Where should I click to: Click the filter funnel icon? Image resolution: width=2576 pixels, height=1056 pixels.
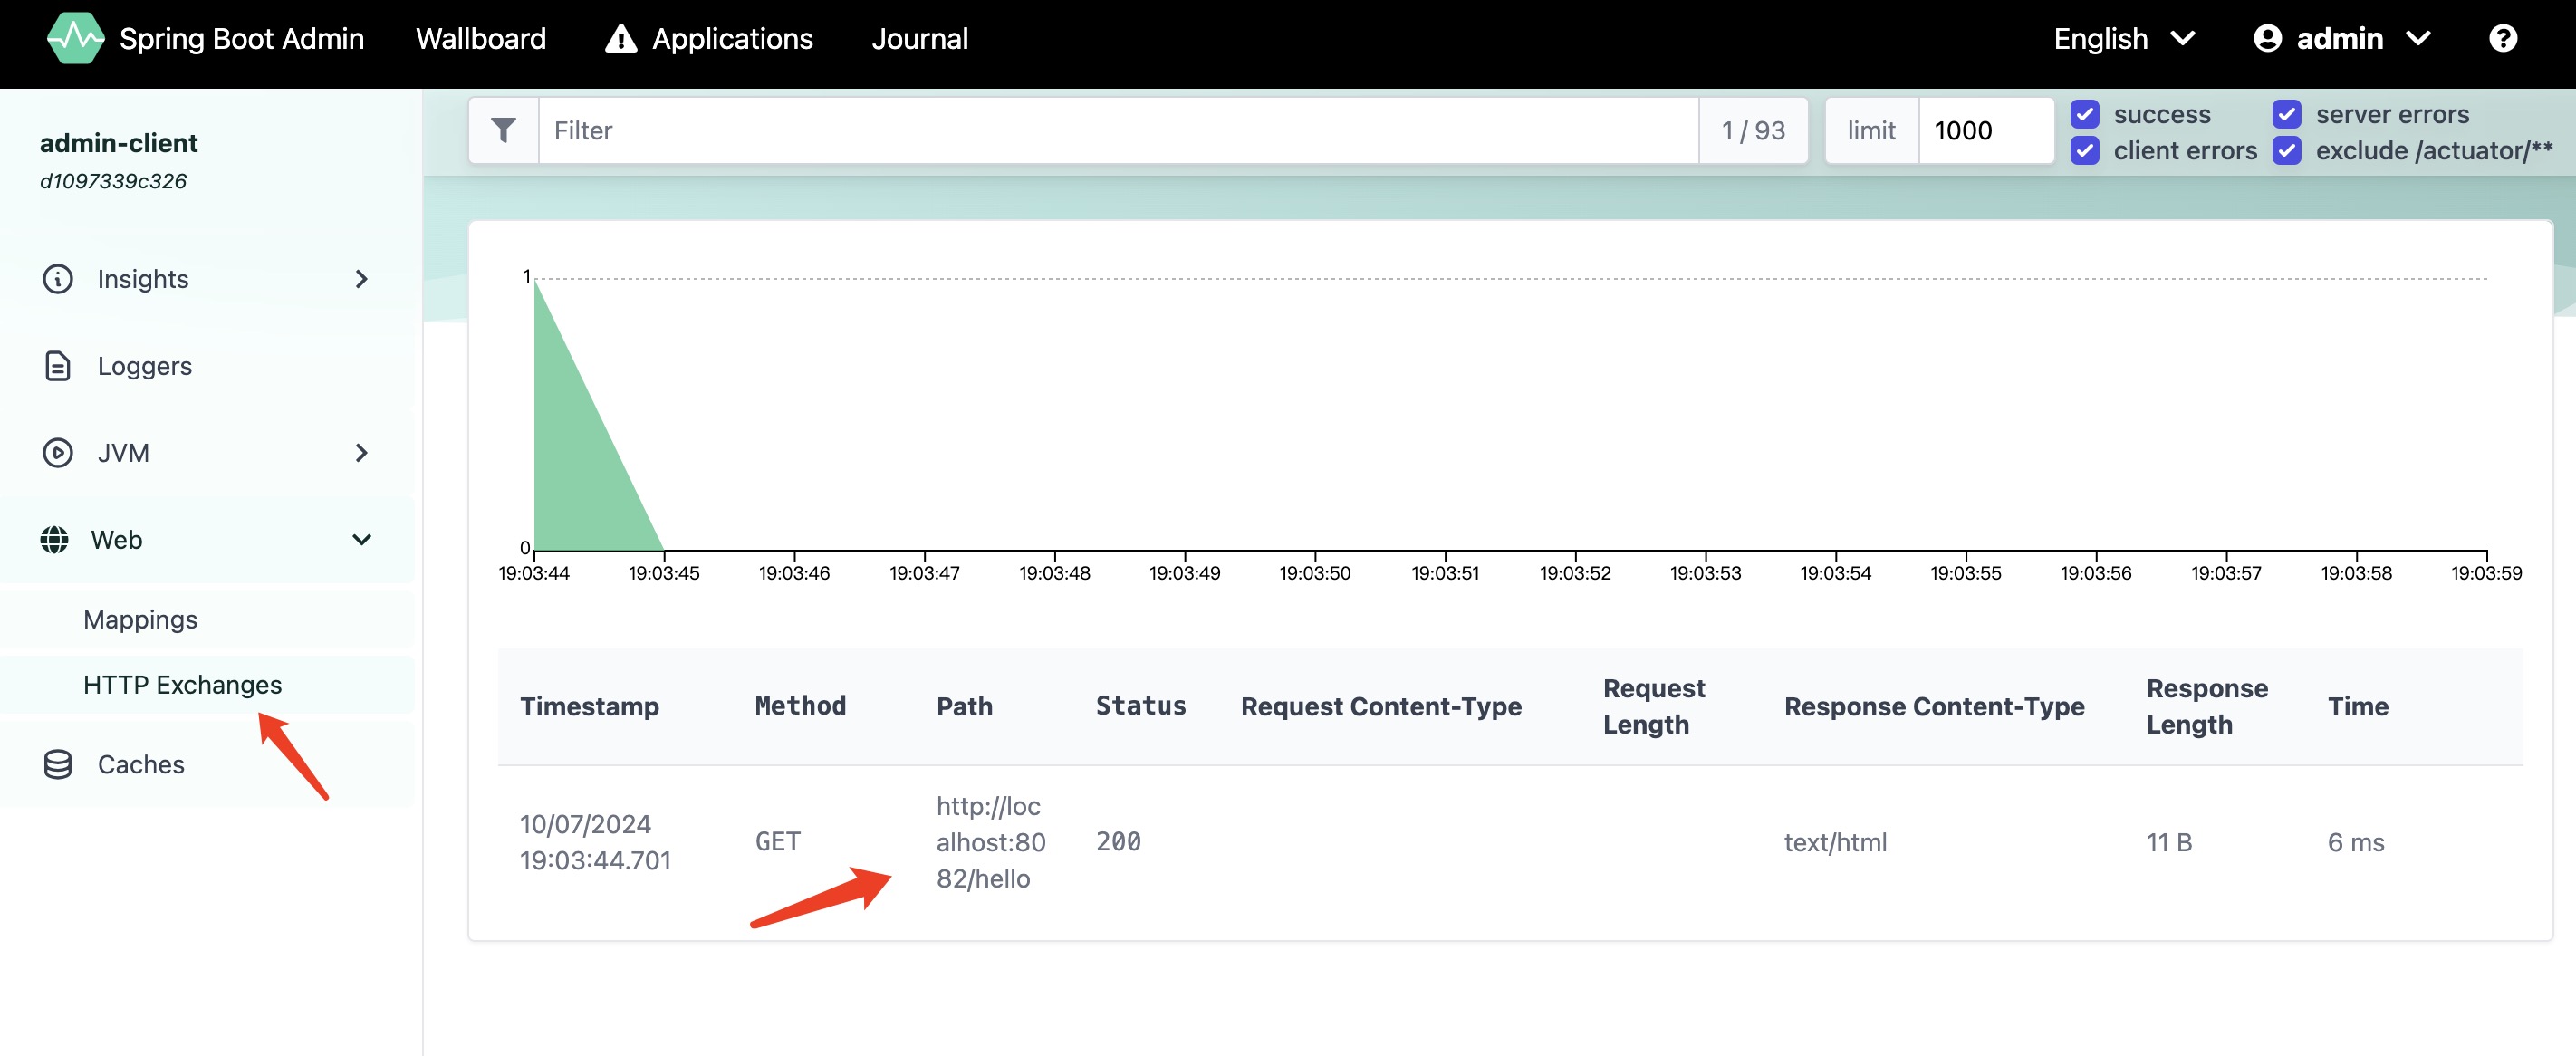503,130
